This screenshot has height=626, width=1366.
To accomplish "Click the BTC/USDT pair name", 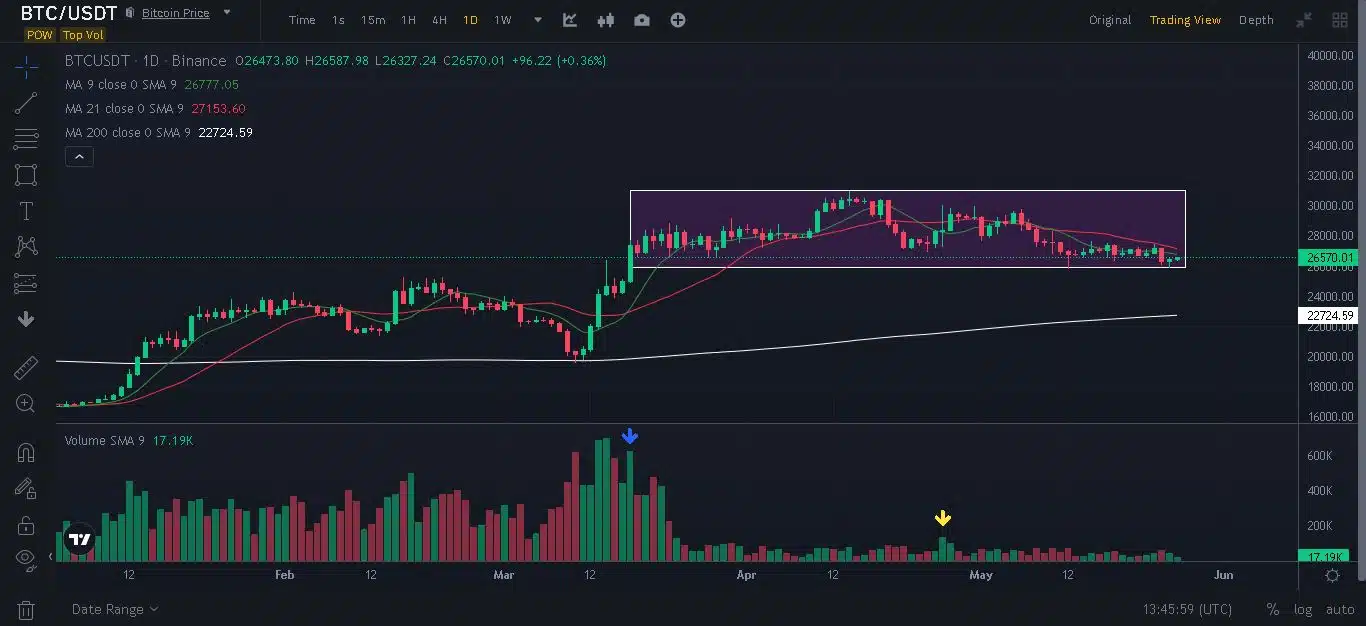I will (x=69, y=13).
